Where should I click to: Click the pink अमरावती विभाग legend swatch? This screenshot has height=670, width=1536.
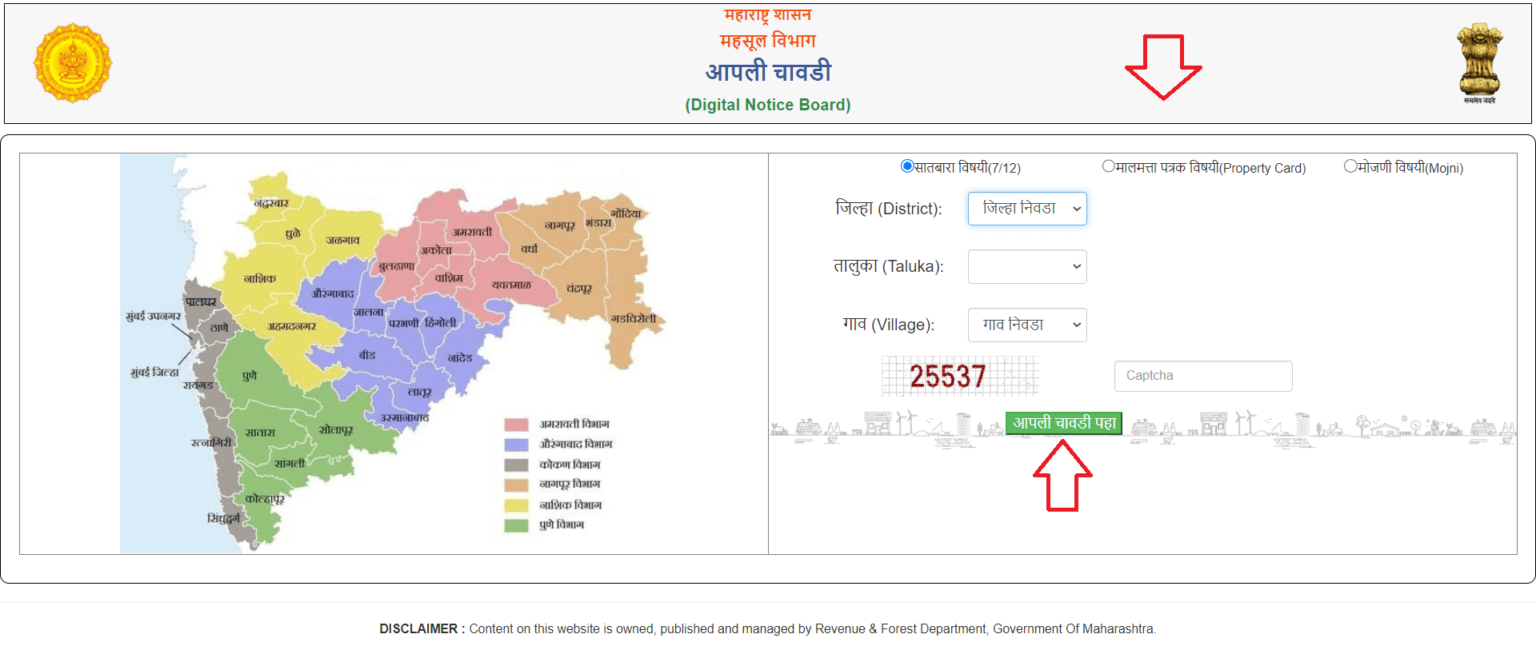pos(516,423)
